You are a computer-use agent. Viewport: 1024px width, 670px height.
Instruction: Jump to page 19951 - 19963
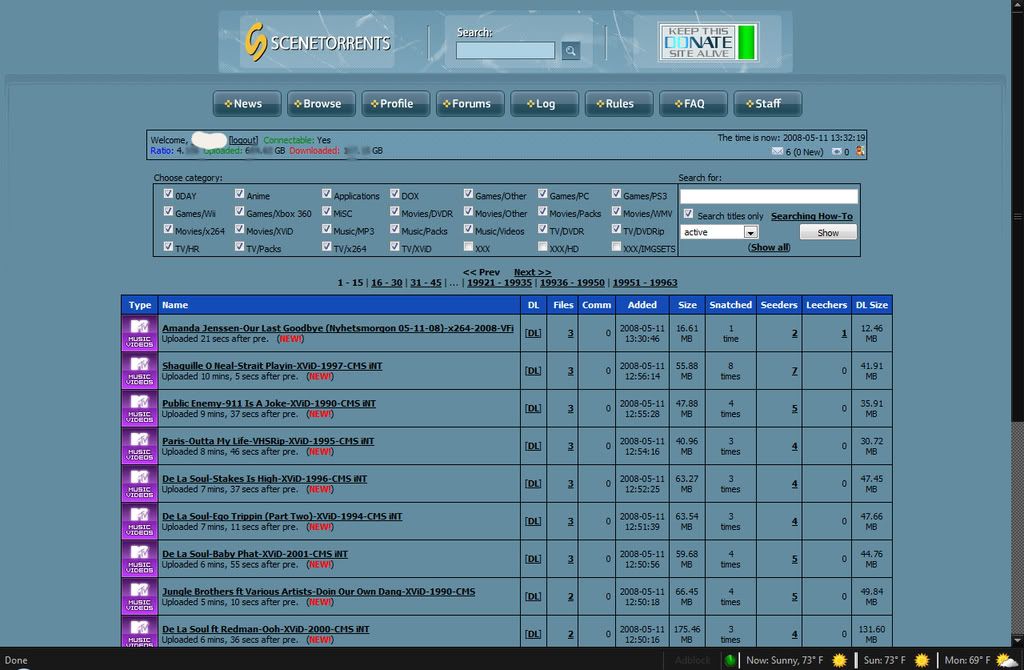tap(645, 283)
